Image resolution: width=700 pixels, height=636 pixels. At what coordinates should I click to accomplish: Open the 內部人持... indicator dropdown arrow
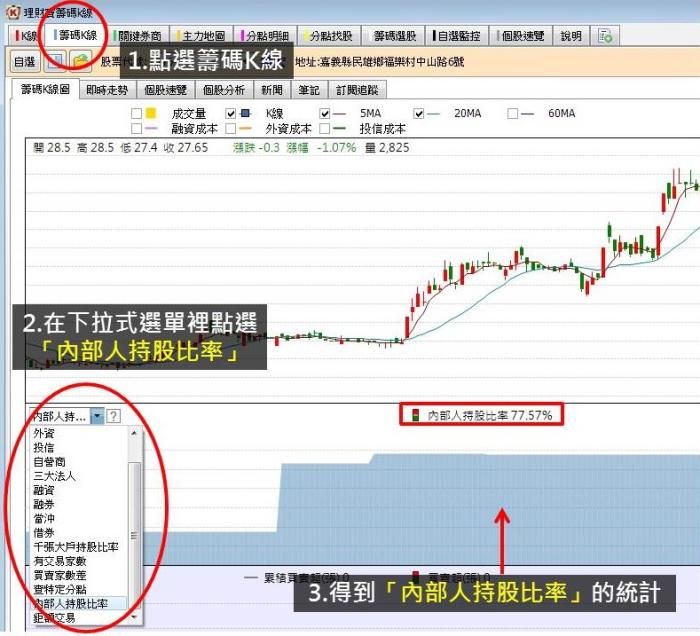pyautogui.click(x=97, y=416)
